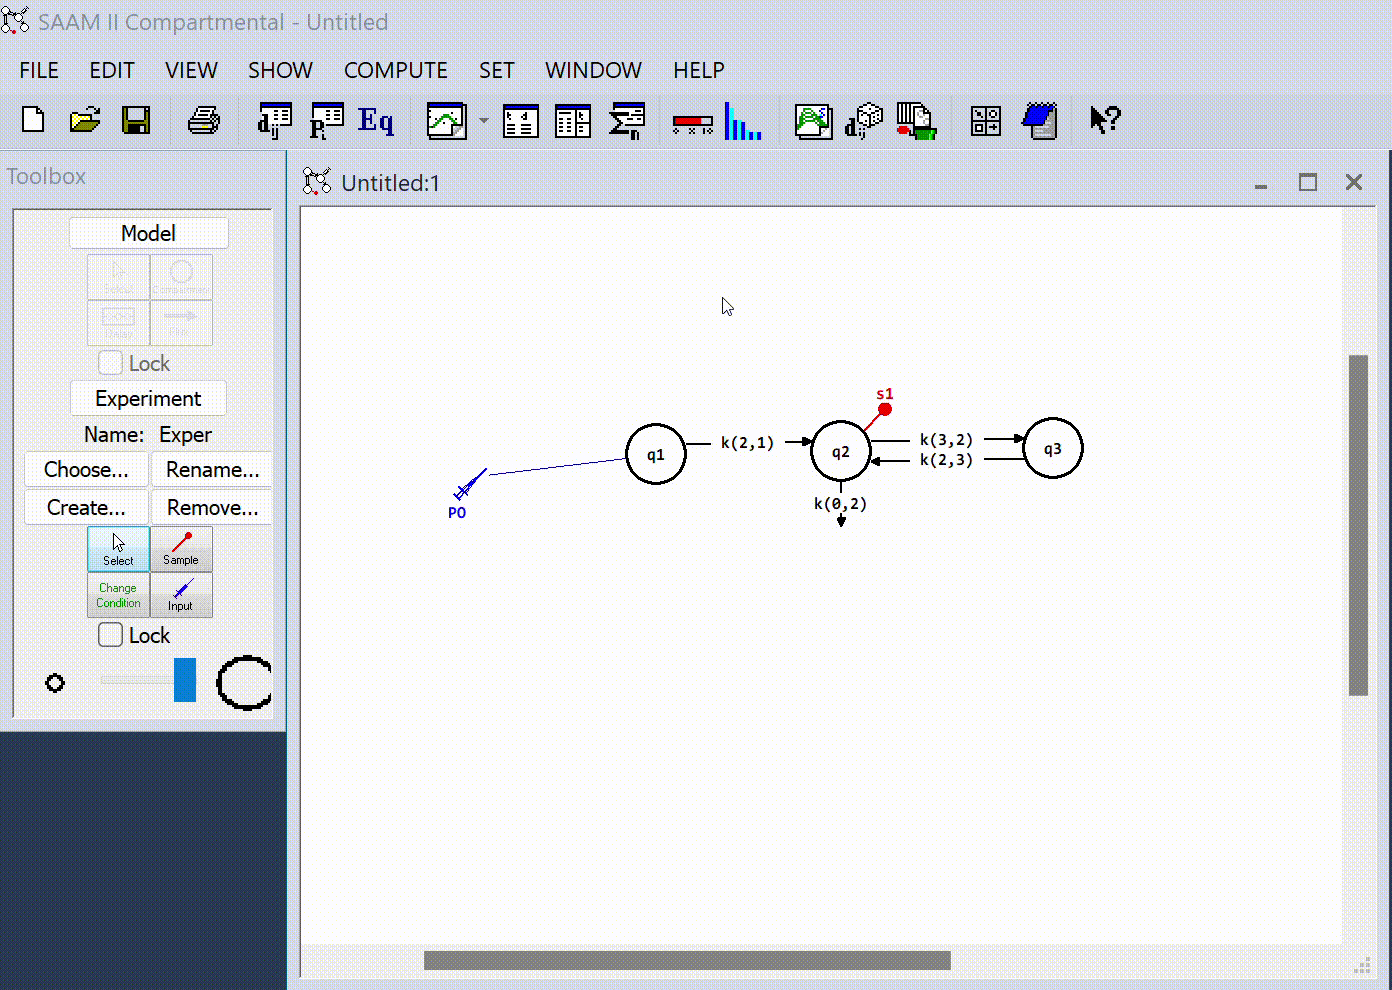Click the dij dice toolbar icon
The height and width of the screenshot is (990, 1392).
coord(864,121)
